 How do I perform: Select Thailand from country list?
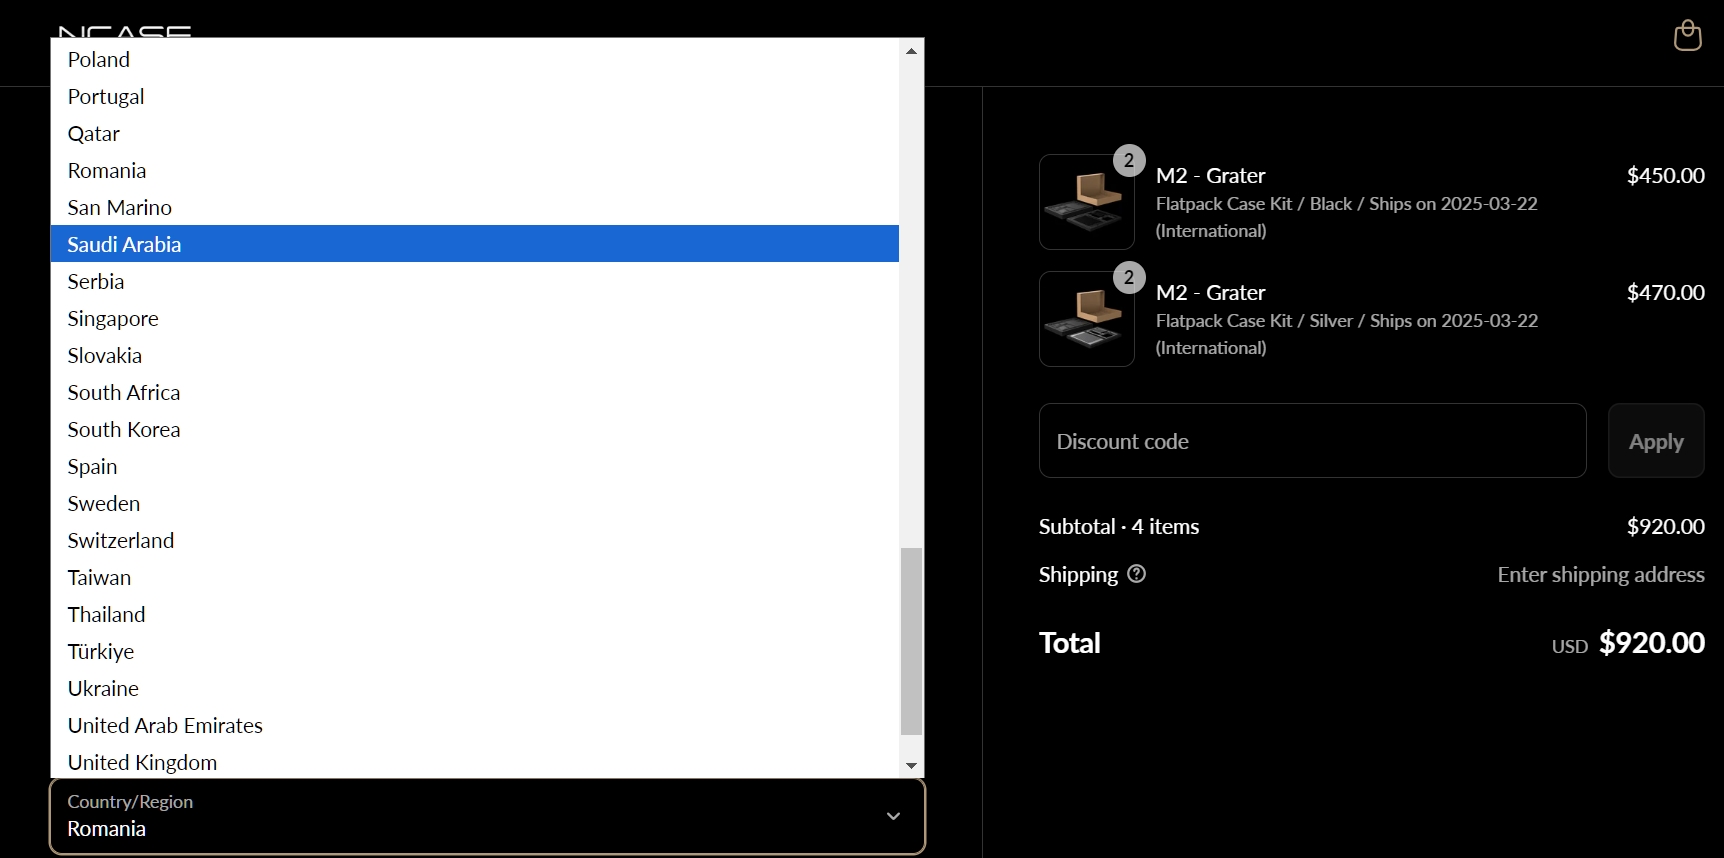[475, 614]
